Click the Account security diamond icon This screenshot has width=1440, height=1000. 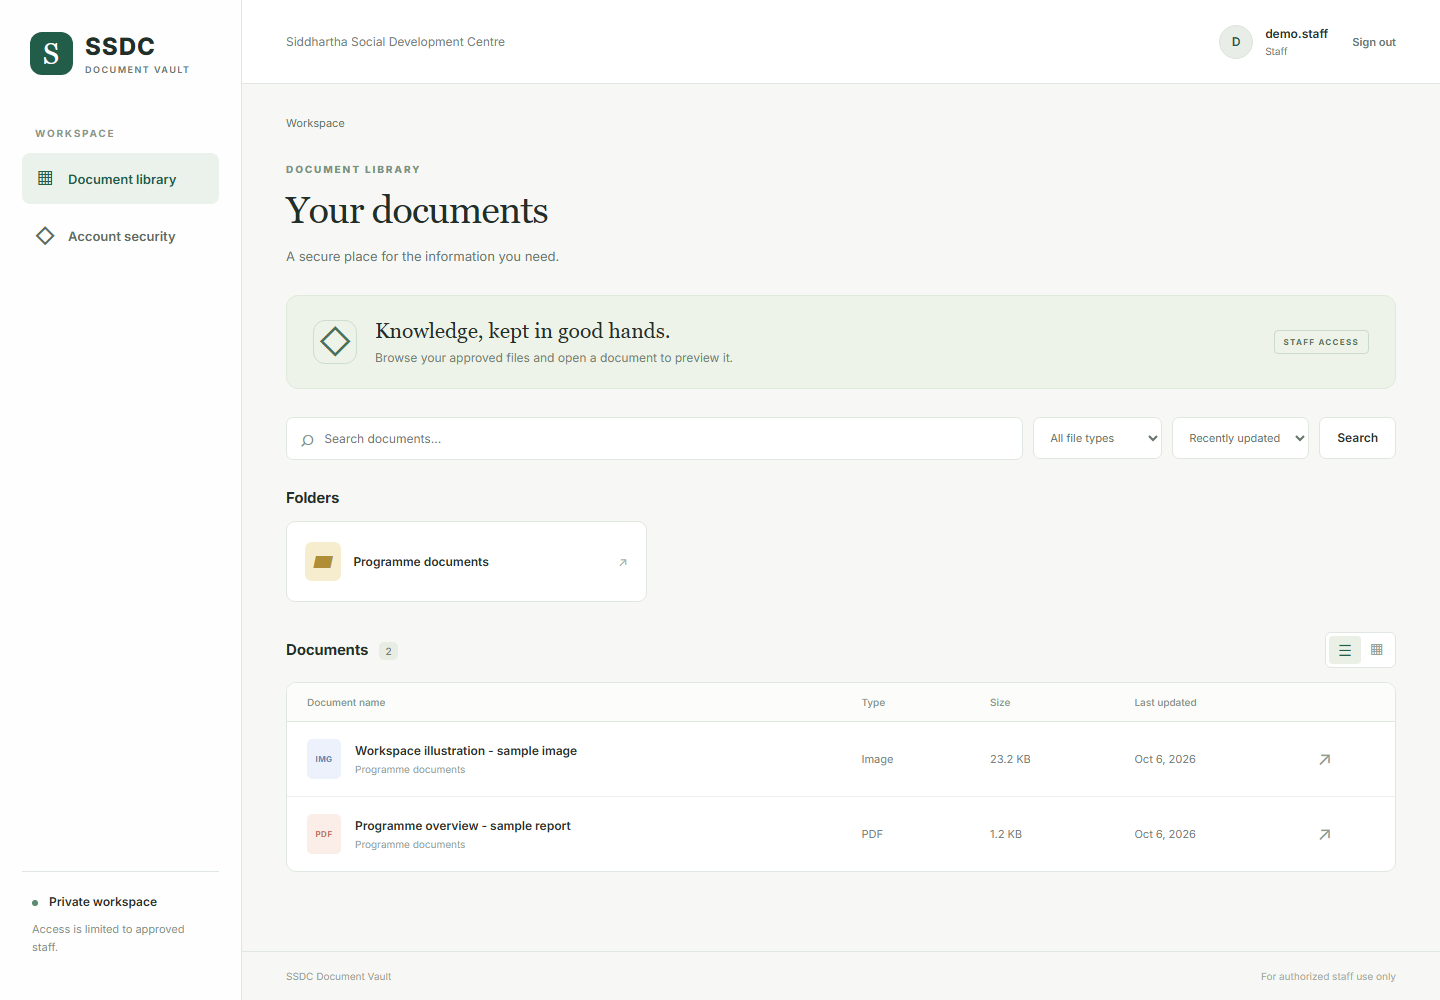[x=45, y=236]
